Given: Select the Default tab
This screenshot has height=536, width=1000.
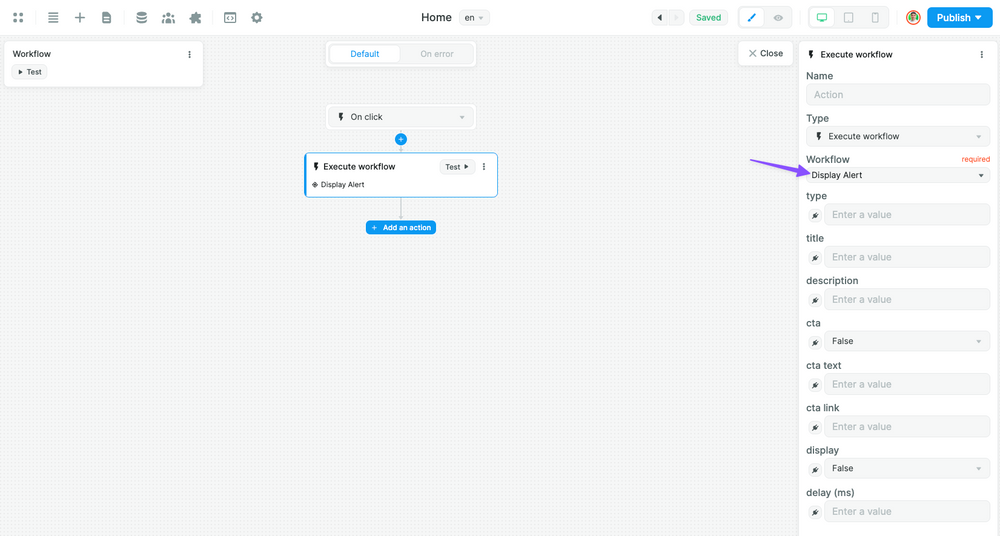Looking at the screenshot, I should pyautogui.click(x=365, y=54).
